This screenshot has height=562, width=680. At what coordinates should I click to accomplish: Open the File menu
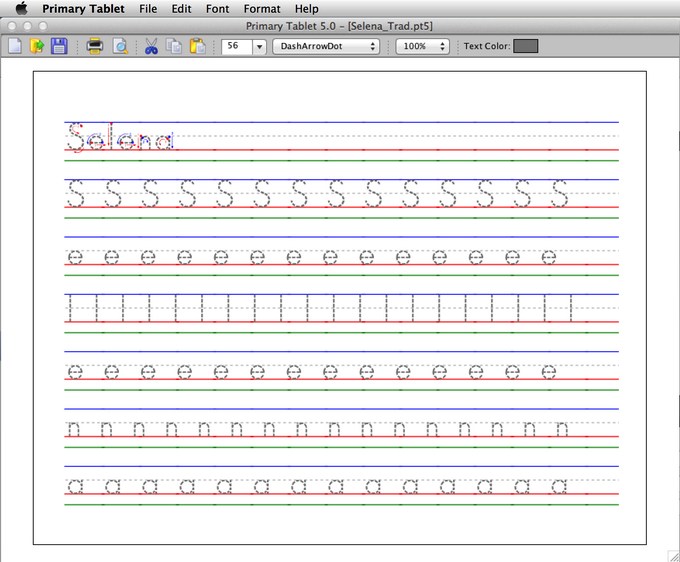coord(148,9)
